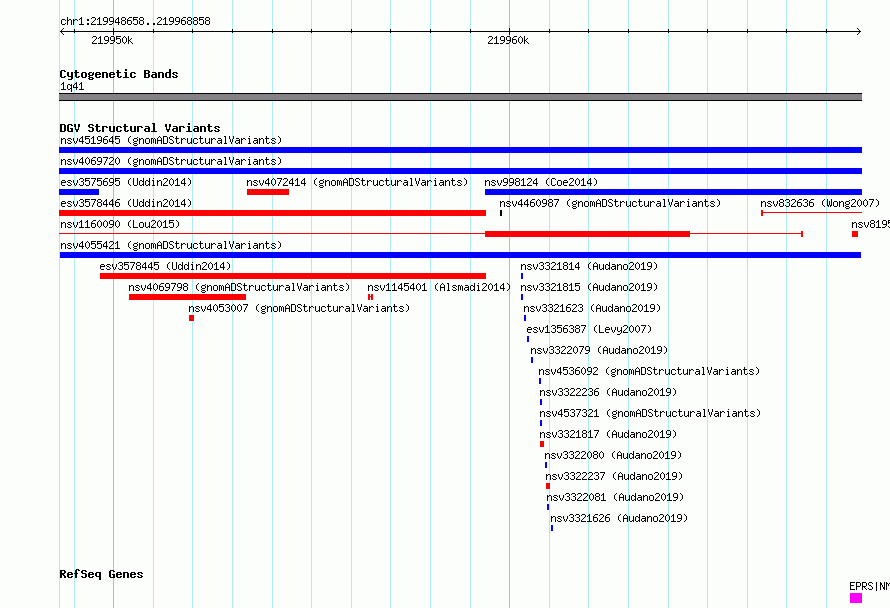Click the long red bar of esv3578446
The width and height of the screenshot is (890, 608).
coord(272,213)
